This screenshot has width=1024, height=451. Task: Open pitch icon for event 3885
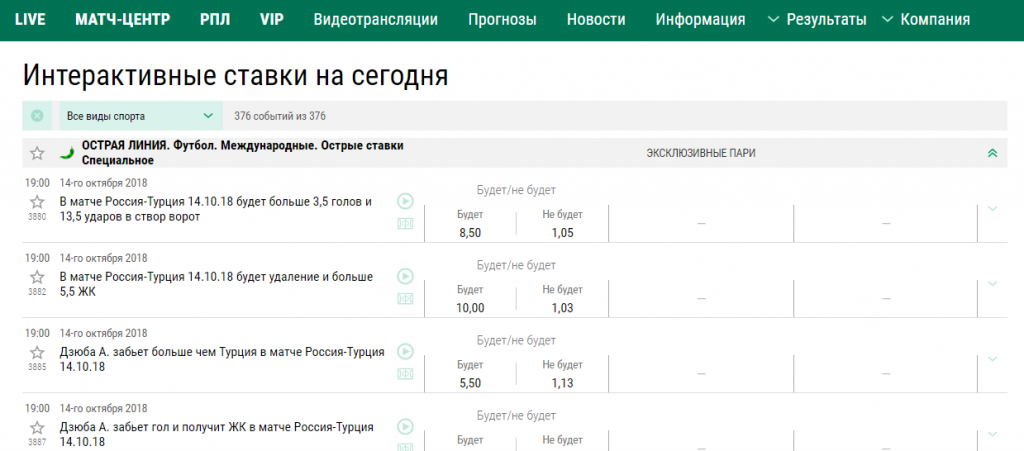pyautogui.click(x=405, y=373)
